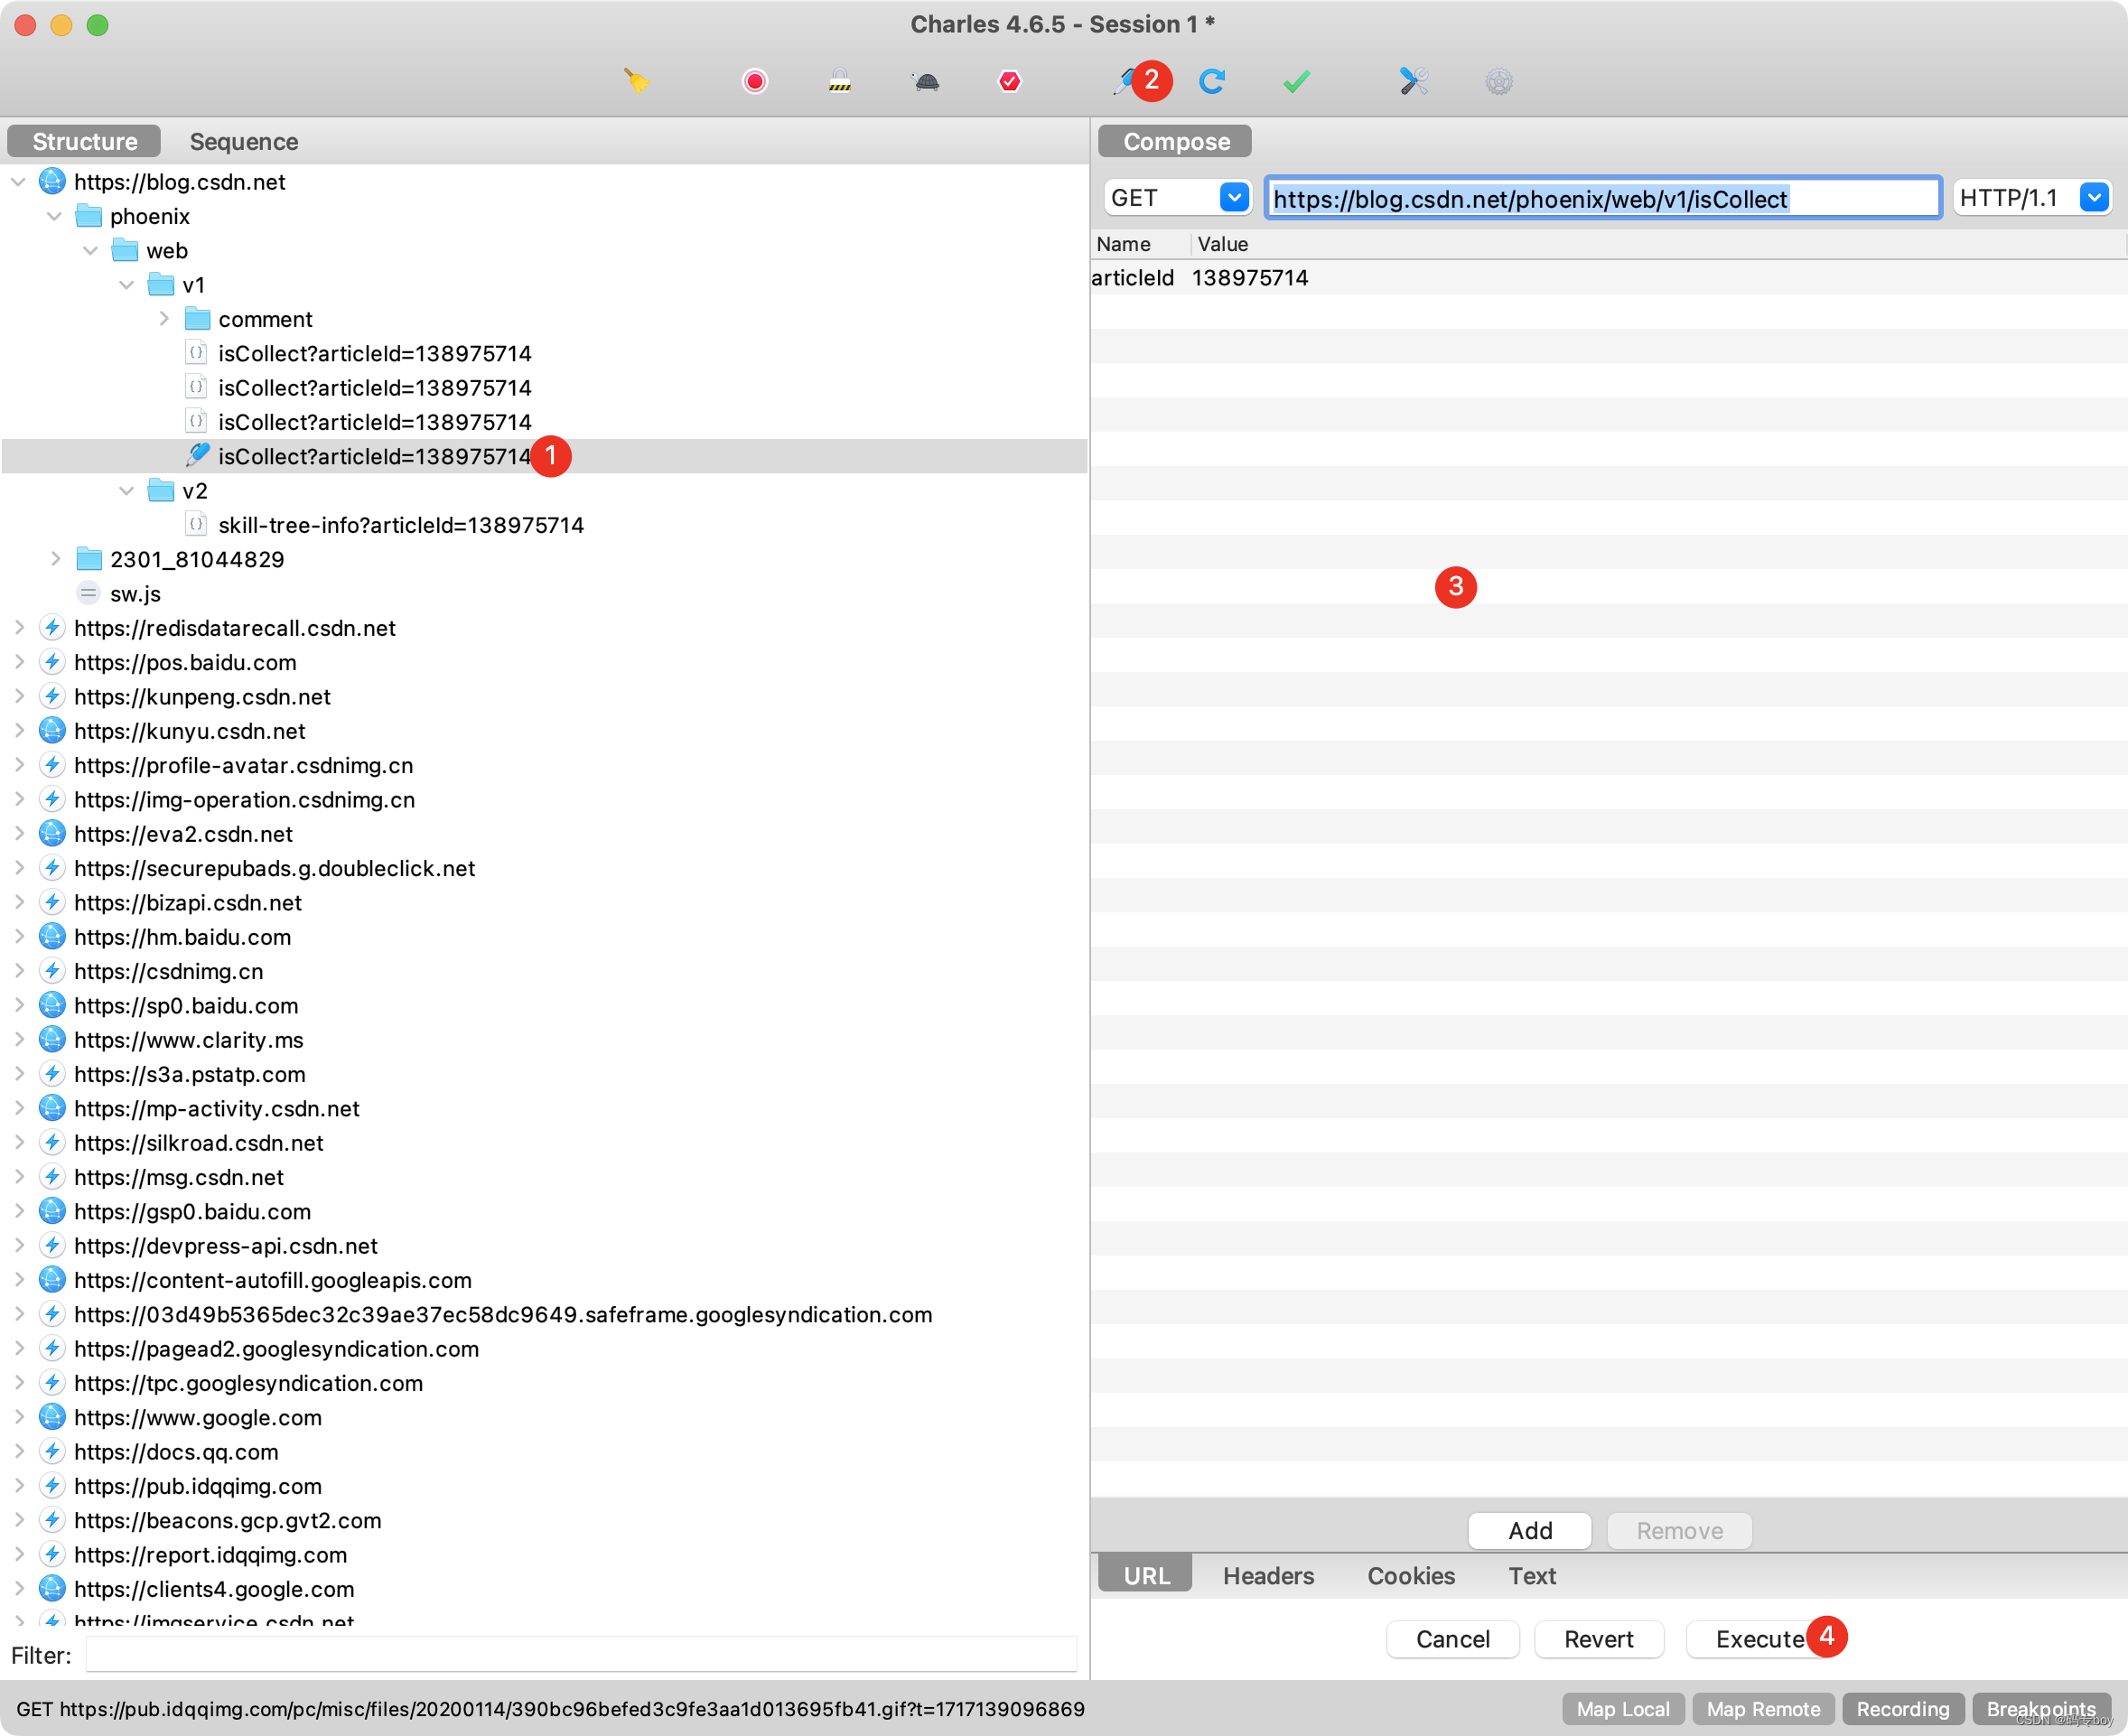The width and height of the screenshot is (2128, 1736).
Task: Switch to the Sequence tab
Action: click(x=244, y=141)
